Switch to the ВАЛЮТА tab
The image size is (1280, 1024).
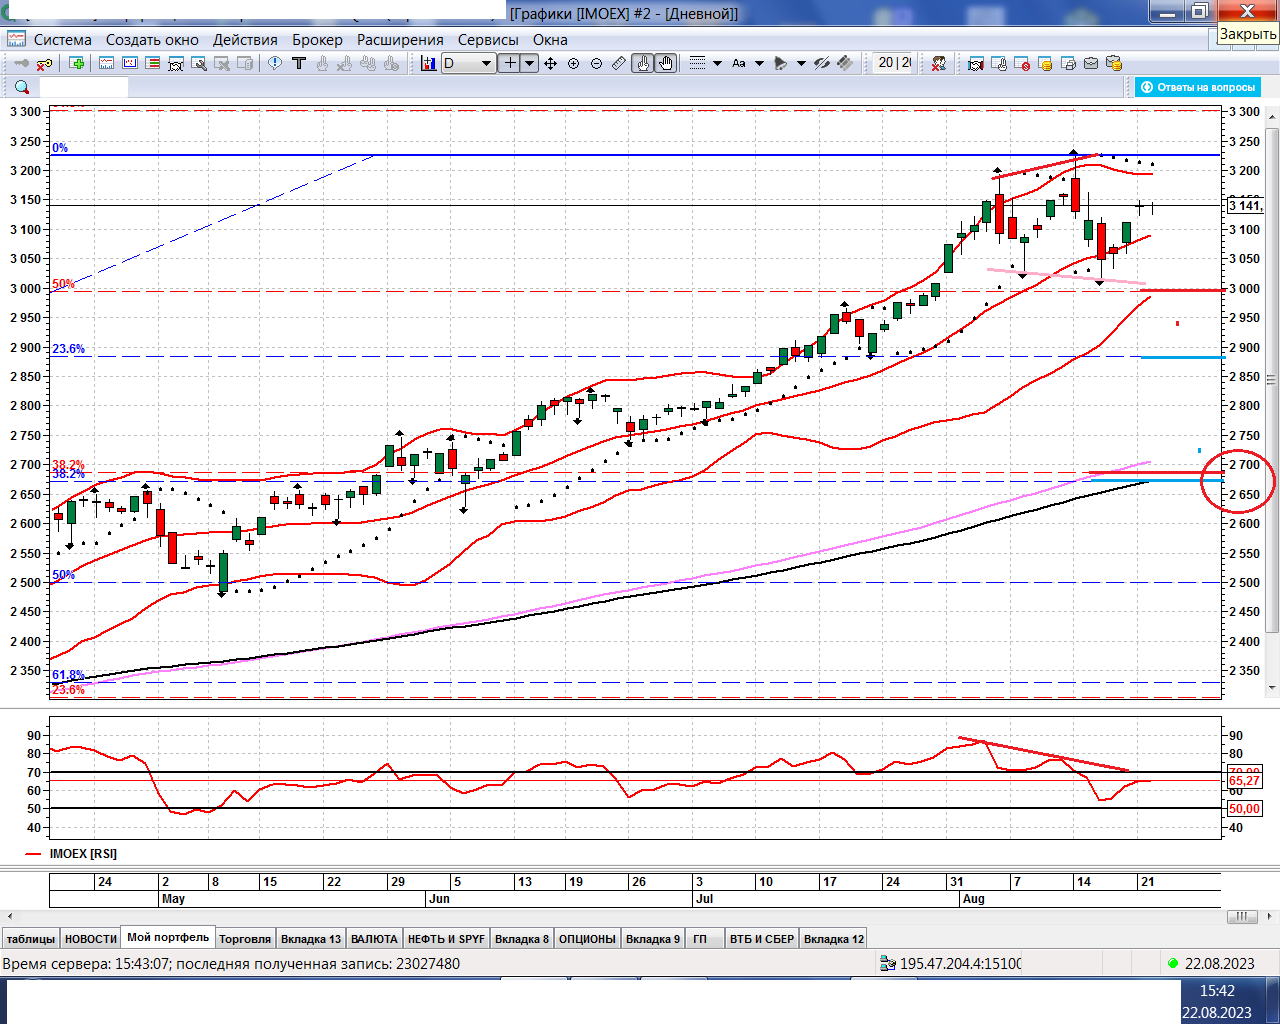(x=375, y=939)
